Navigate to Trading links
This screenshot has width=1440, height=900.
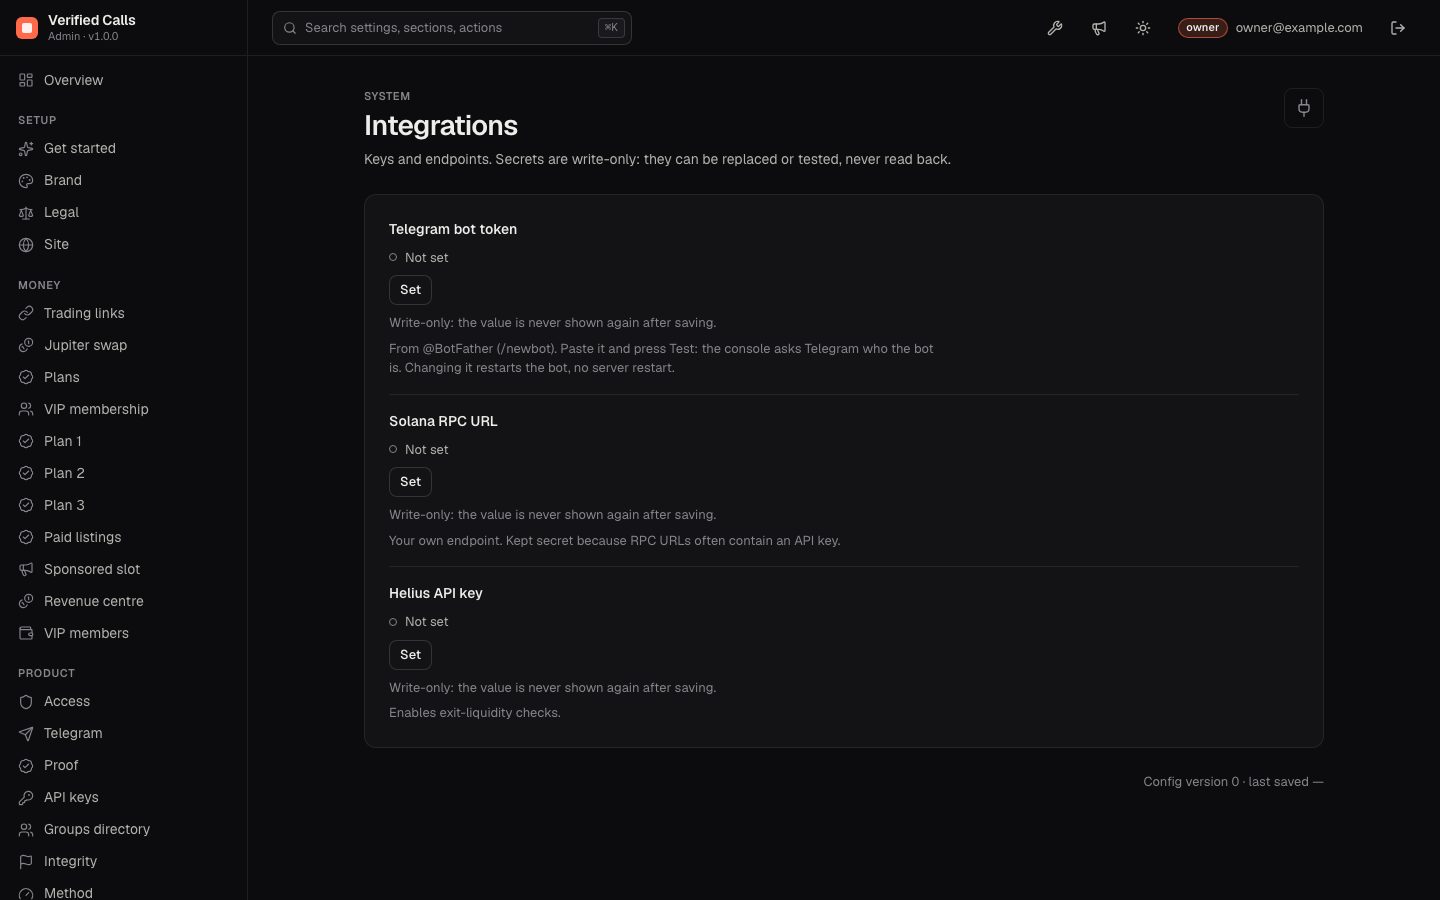click(123, 313)
